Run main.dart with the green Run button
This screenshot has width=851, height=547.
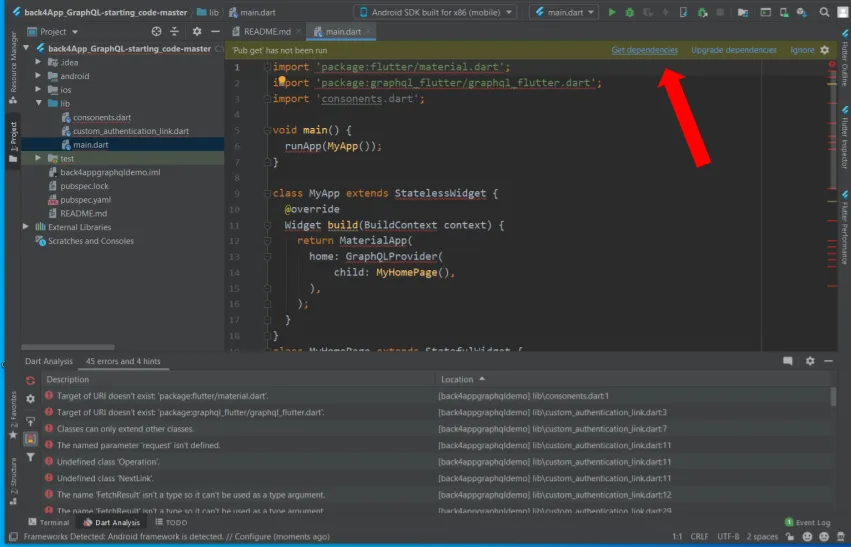(612, 12)
